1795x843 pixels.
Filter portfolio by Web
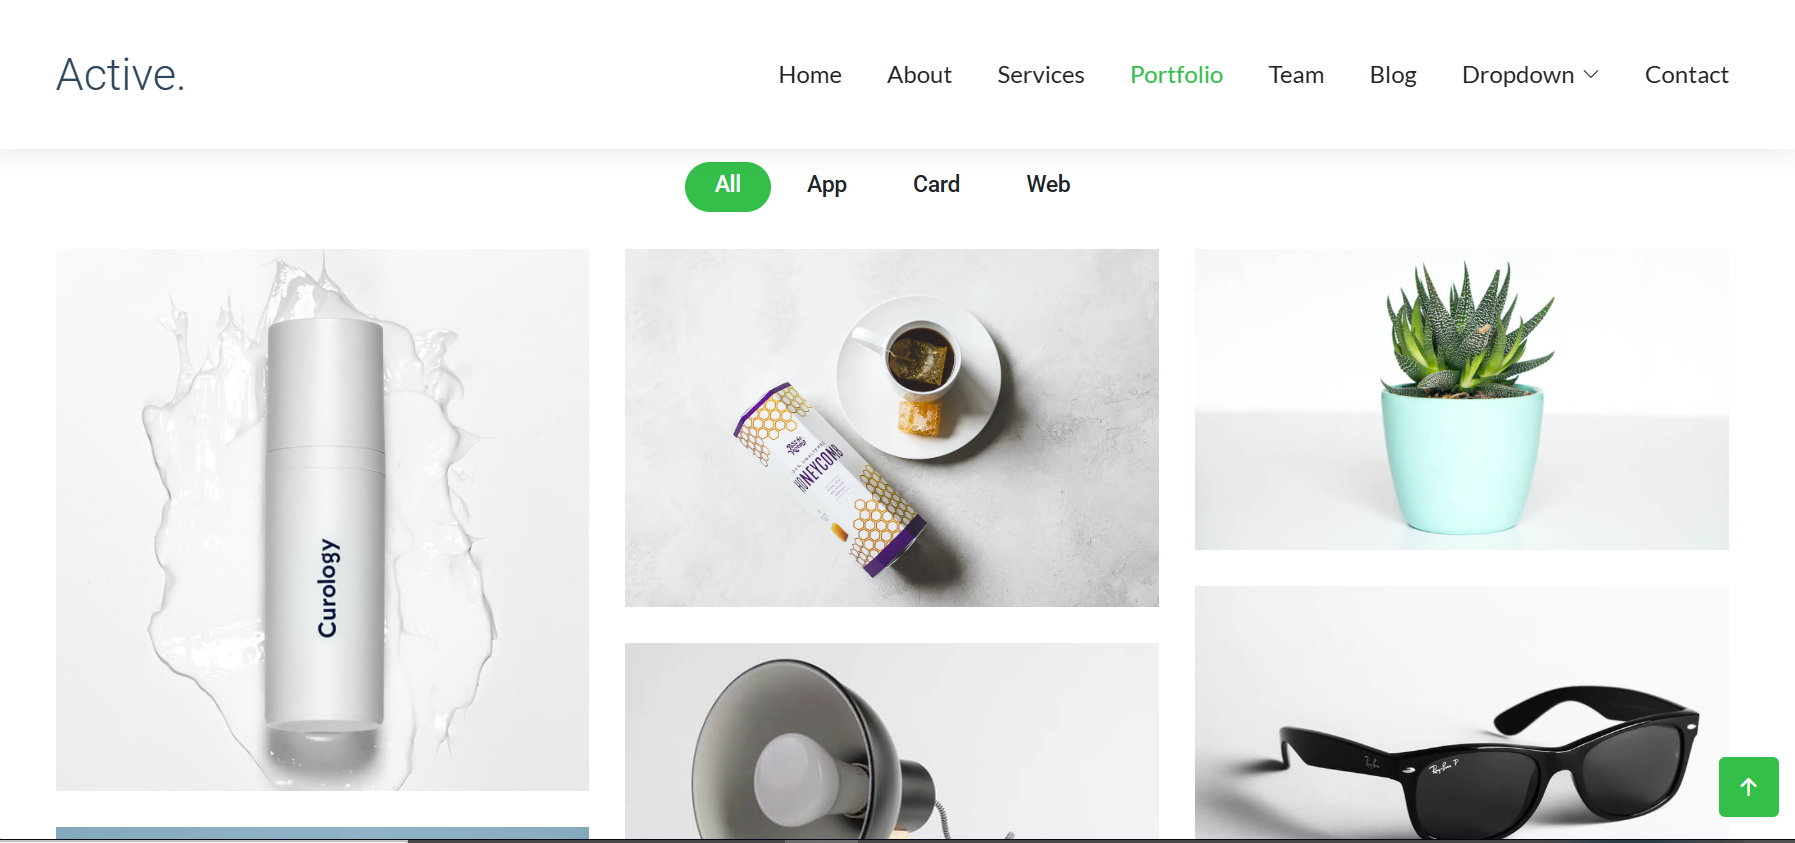[1048, 186]
